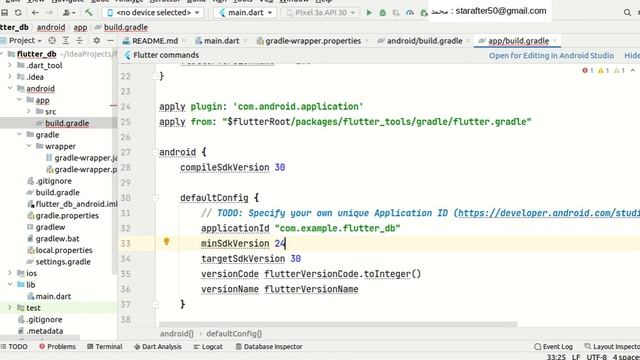Screen dimensions: 640x360
Task: Run the app with green play icon
Action: (369, 13)
